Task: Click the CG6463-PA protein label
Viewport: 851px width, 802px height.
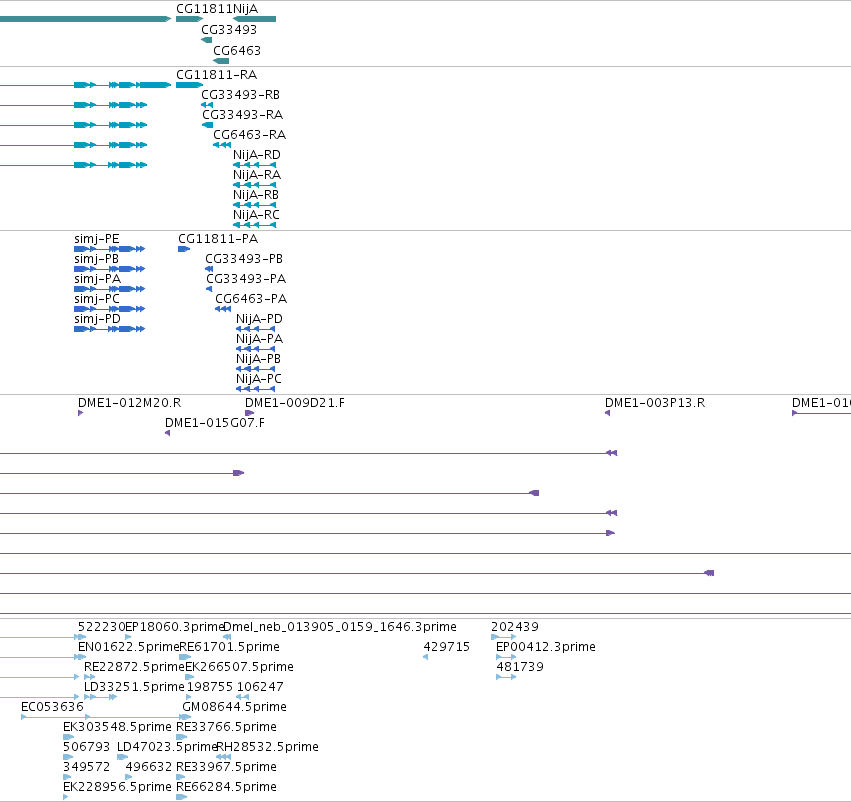Action: pyautogui.click(x=251, y=299)
